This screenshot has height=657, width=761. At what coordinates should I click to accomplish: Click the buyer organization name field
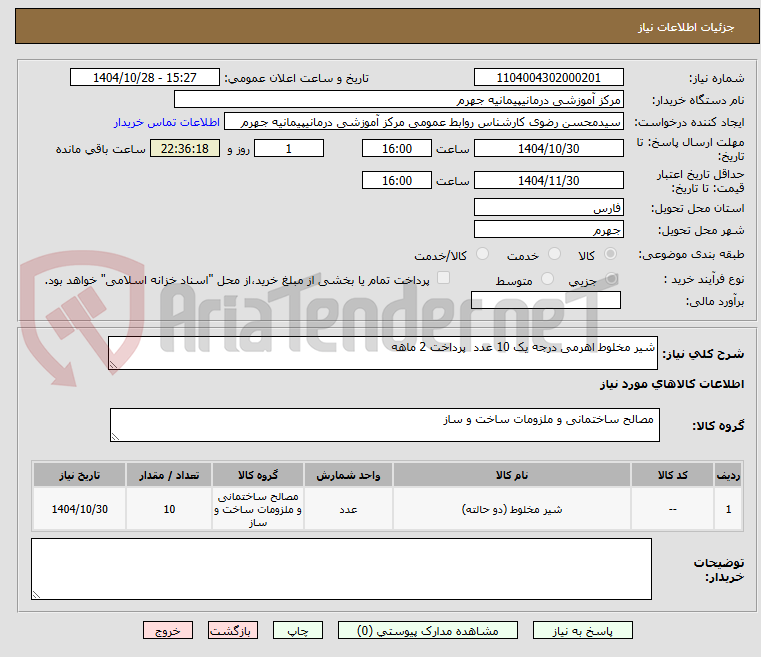coord(398,99)
